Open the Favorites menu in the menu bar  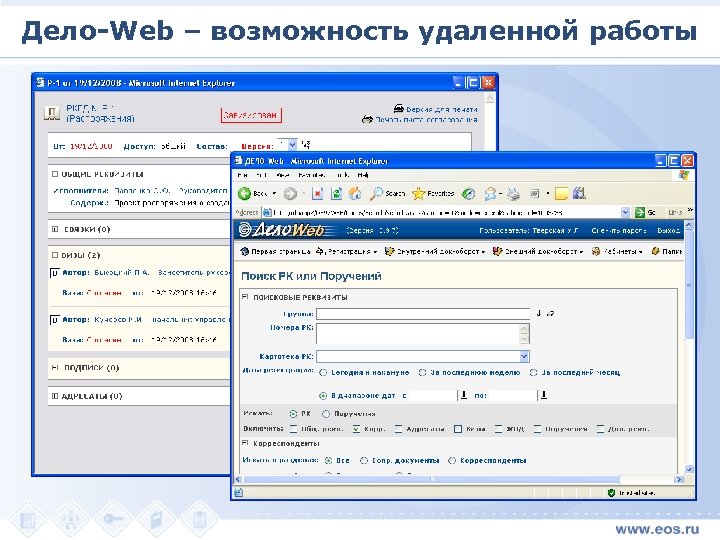[x=312, y=175]
